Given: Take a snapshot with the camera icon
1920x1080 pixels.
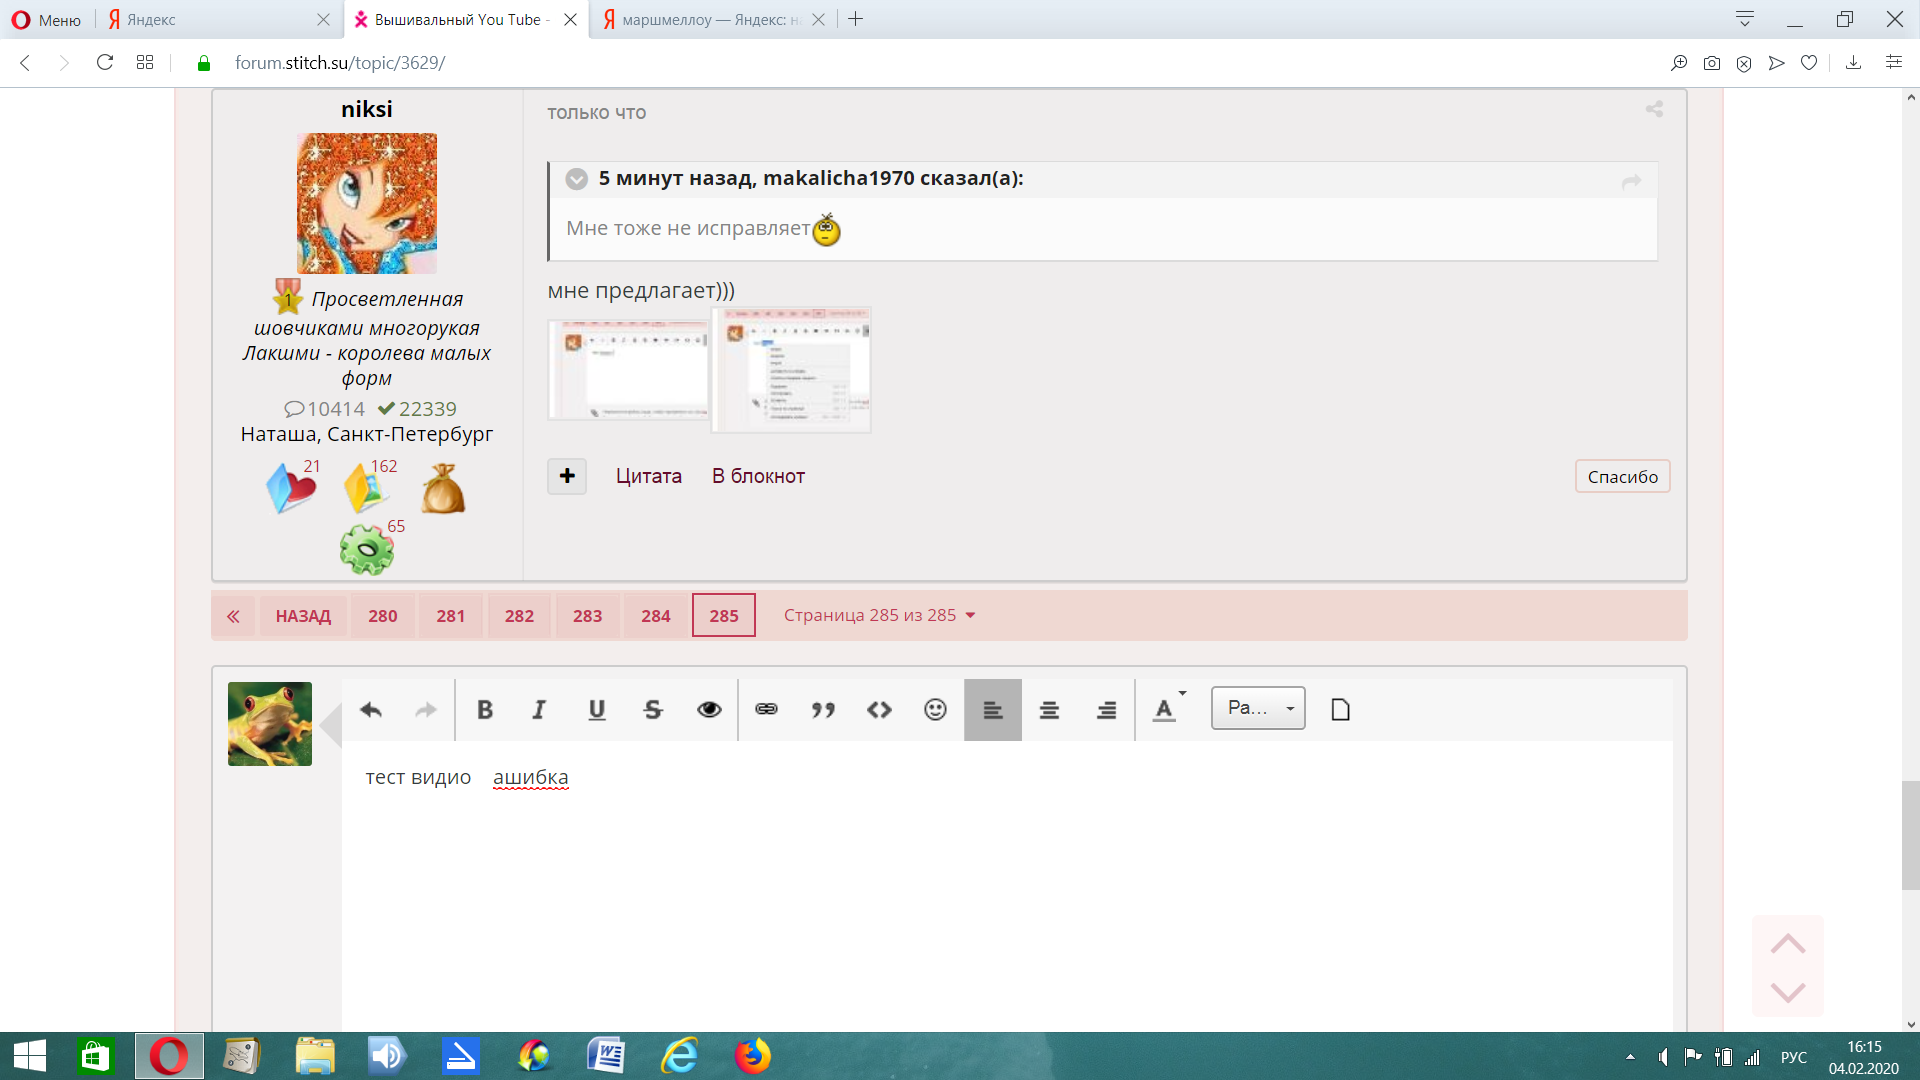Looking at the screenshot, I should [1712, 63].
